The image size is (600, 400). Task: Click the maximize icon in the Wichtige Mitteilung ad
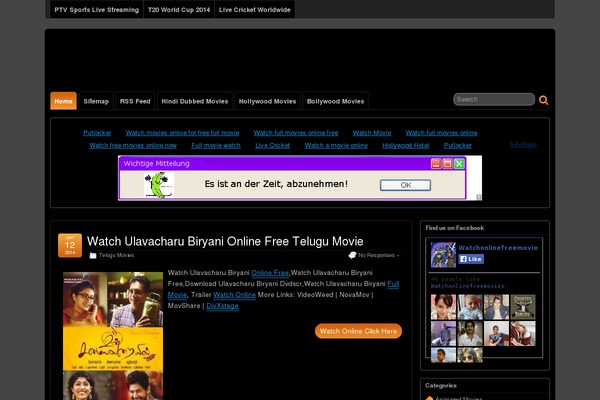[x=447, y=164]
